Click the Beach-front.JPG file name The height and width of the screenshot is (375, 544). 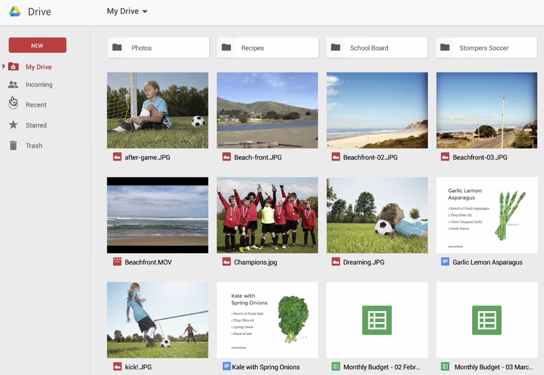click(258, 157)
